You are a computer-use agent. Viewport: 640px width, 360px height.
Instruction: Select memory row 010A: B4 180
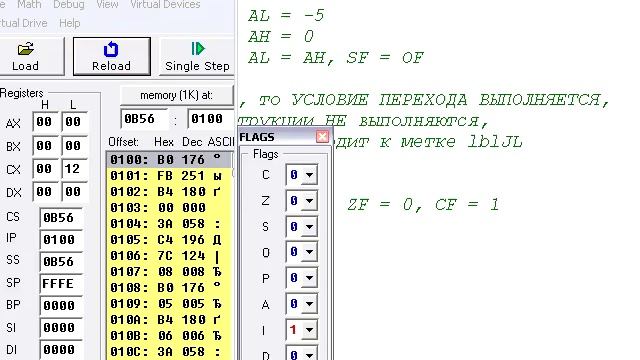tap(169, 320)
